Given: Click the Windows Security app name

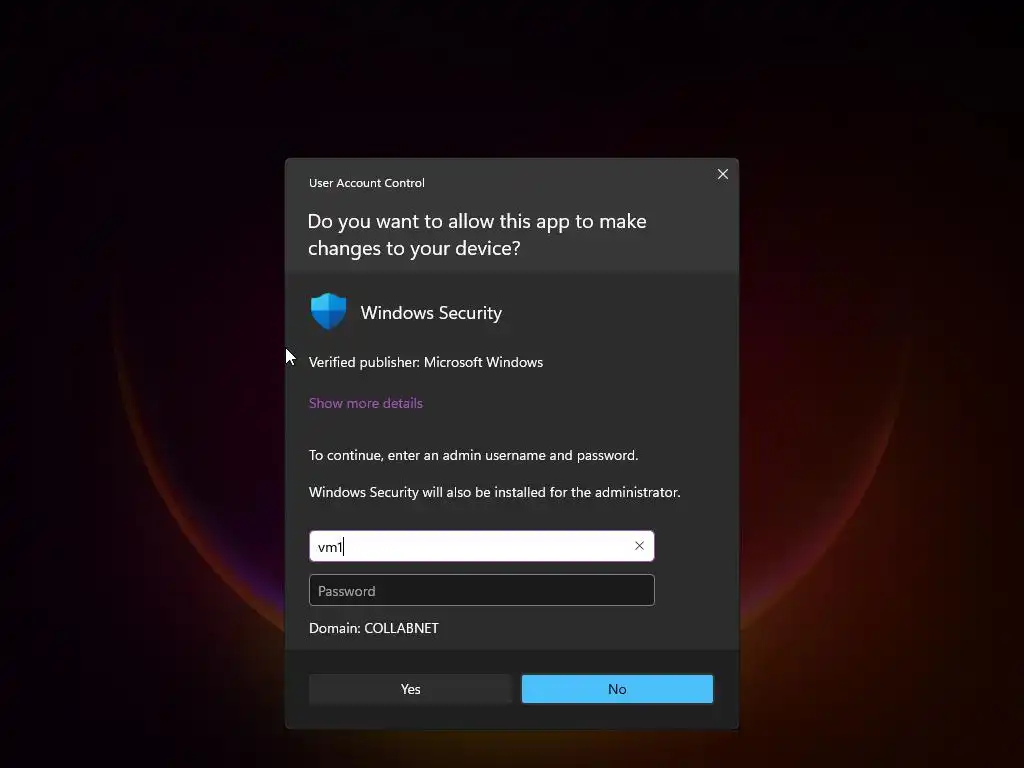Looking at the screenshot, I should (x=431, y=313).
